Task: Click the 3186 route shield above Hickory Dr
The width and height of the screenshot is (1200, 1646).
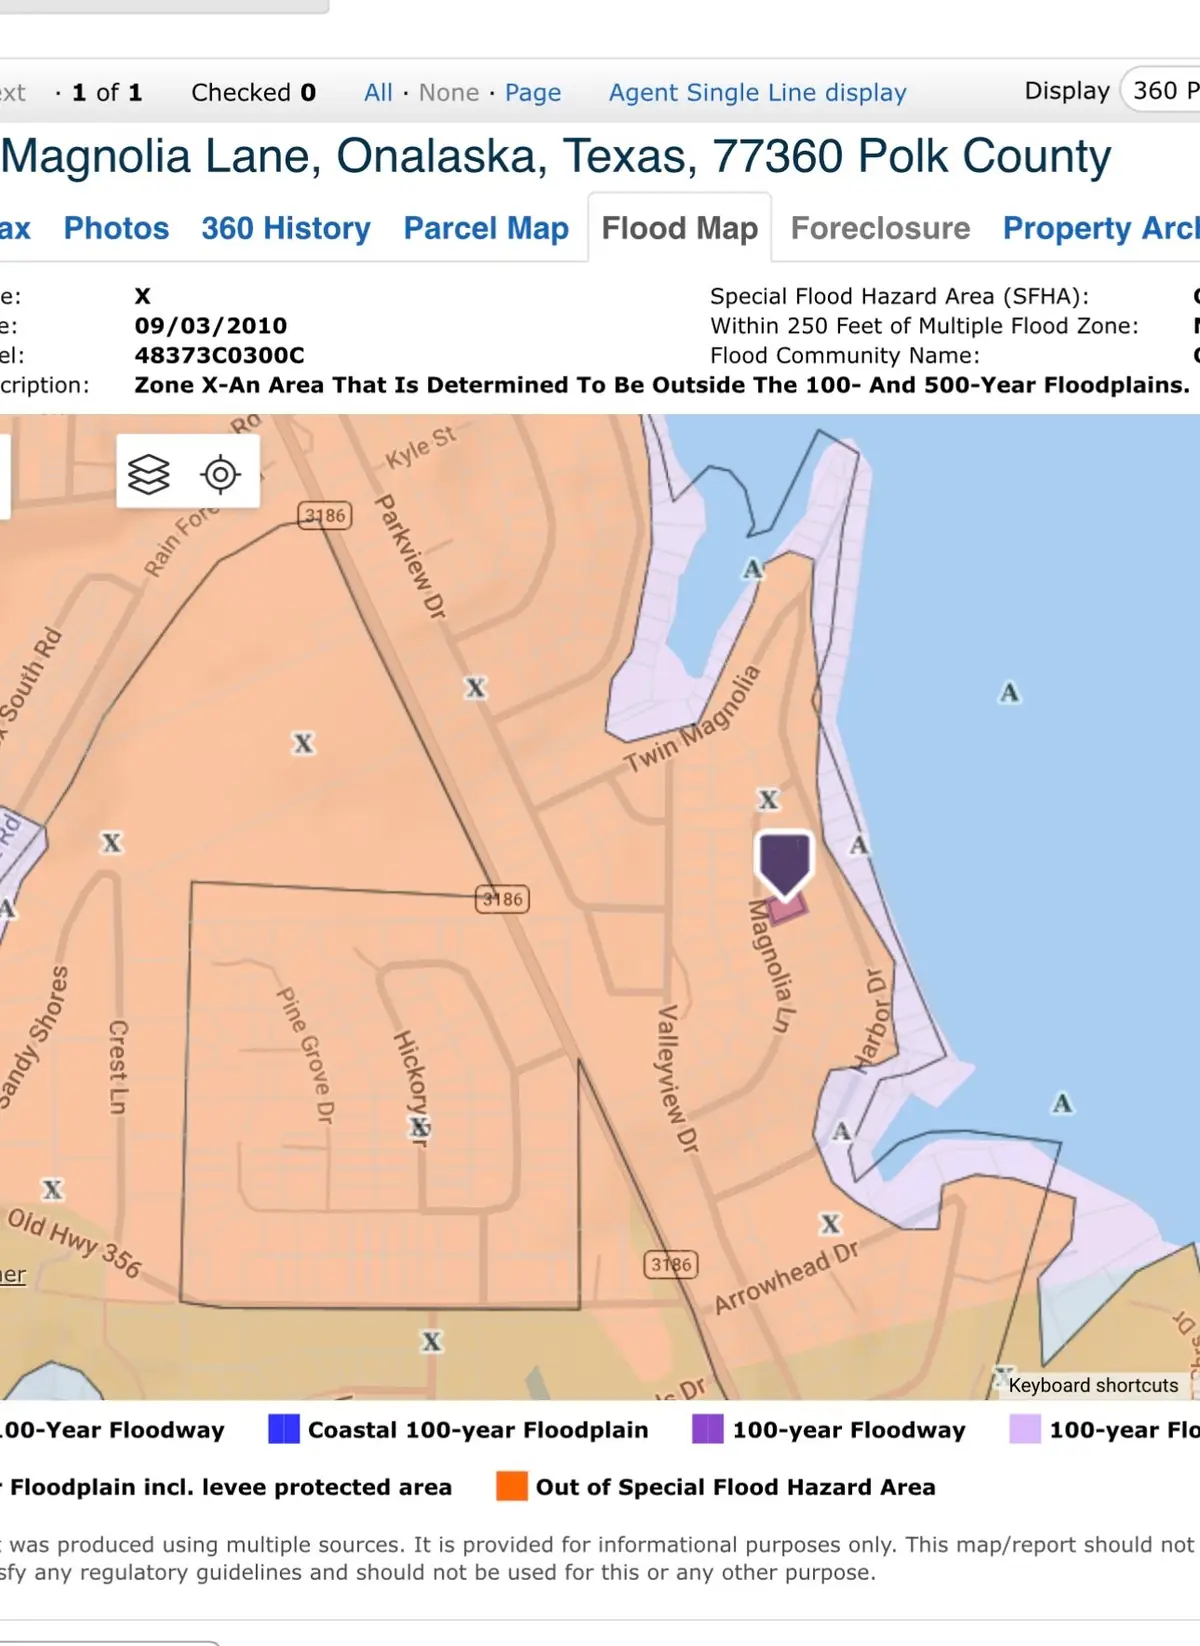Action: (502, 899)
